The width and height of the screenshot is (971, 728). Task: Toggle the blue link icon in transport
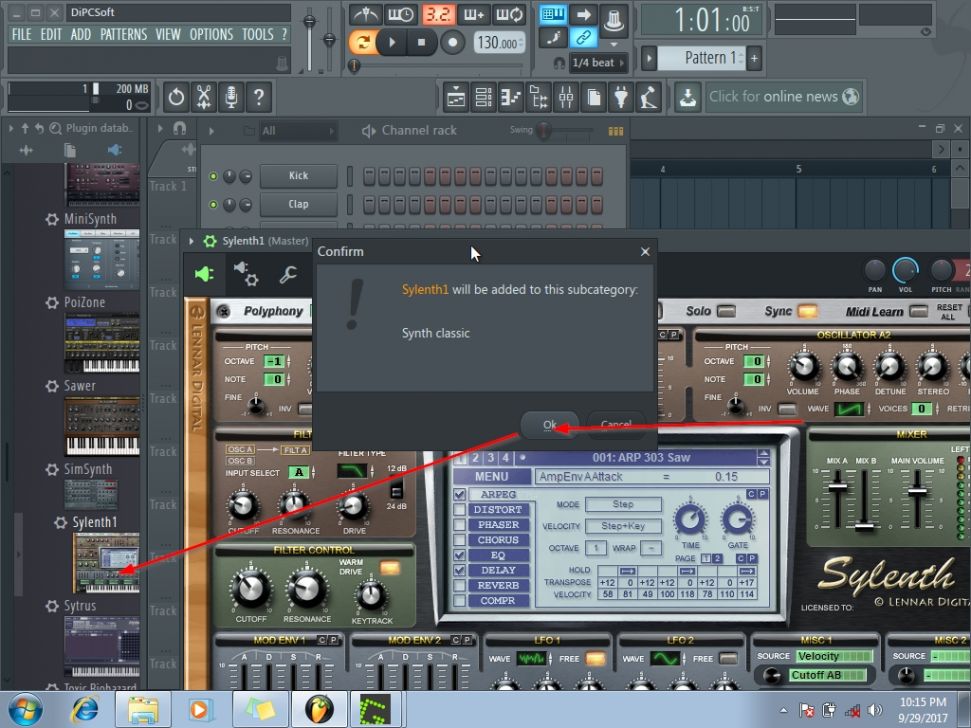(583, 38)
